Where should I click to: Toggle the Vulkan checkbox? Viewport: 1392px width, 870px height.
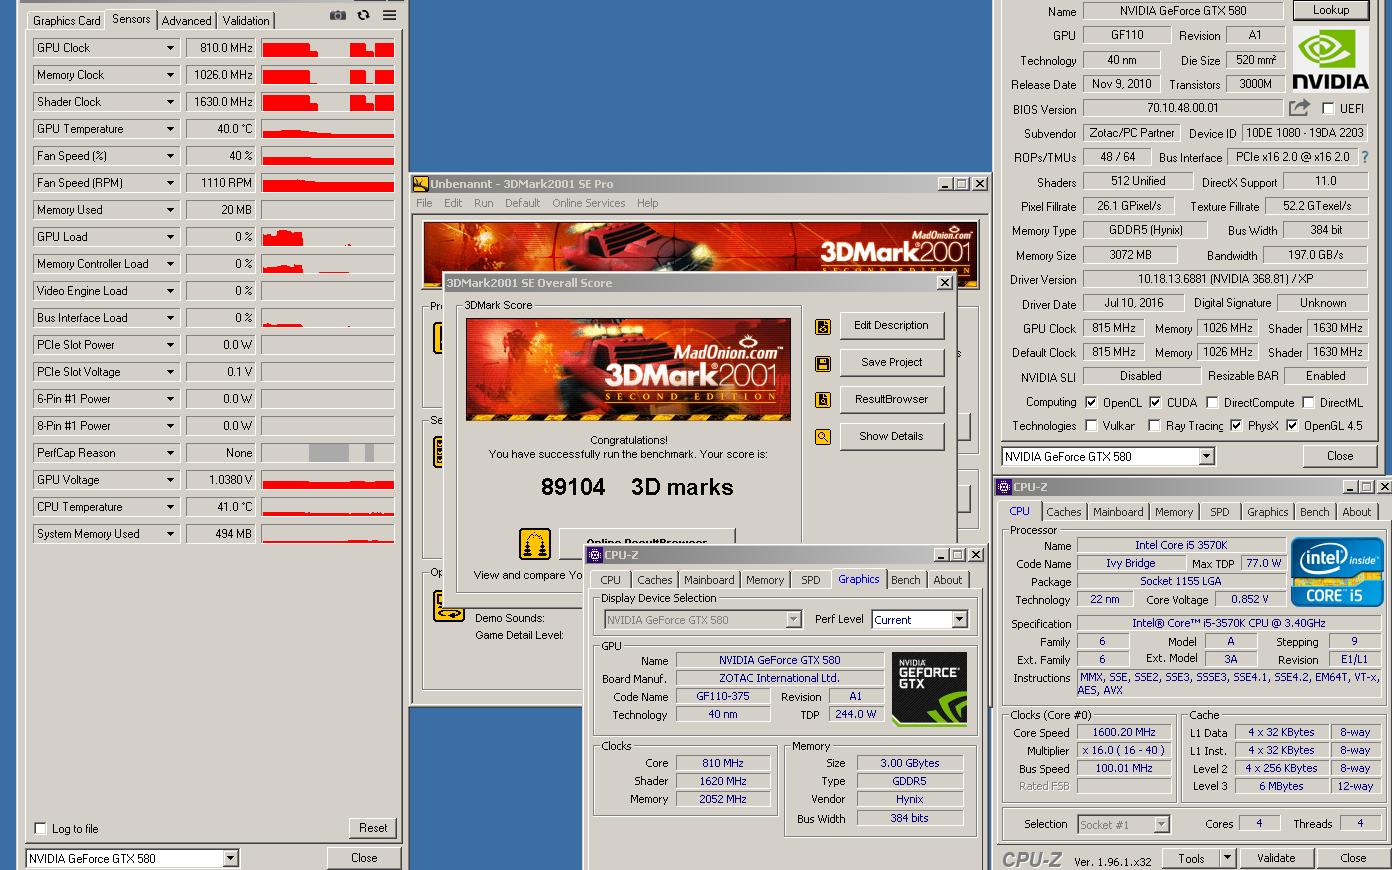[x=1091, y=425]
